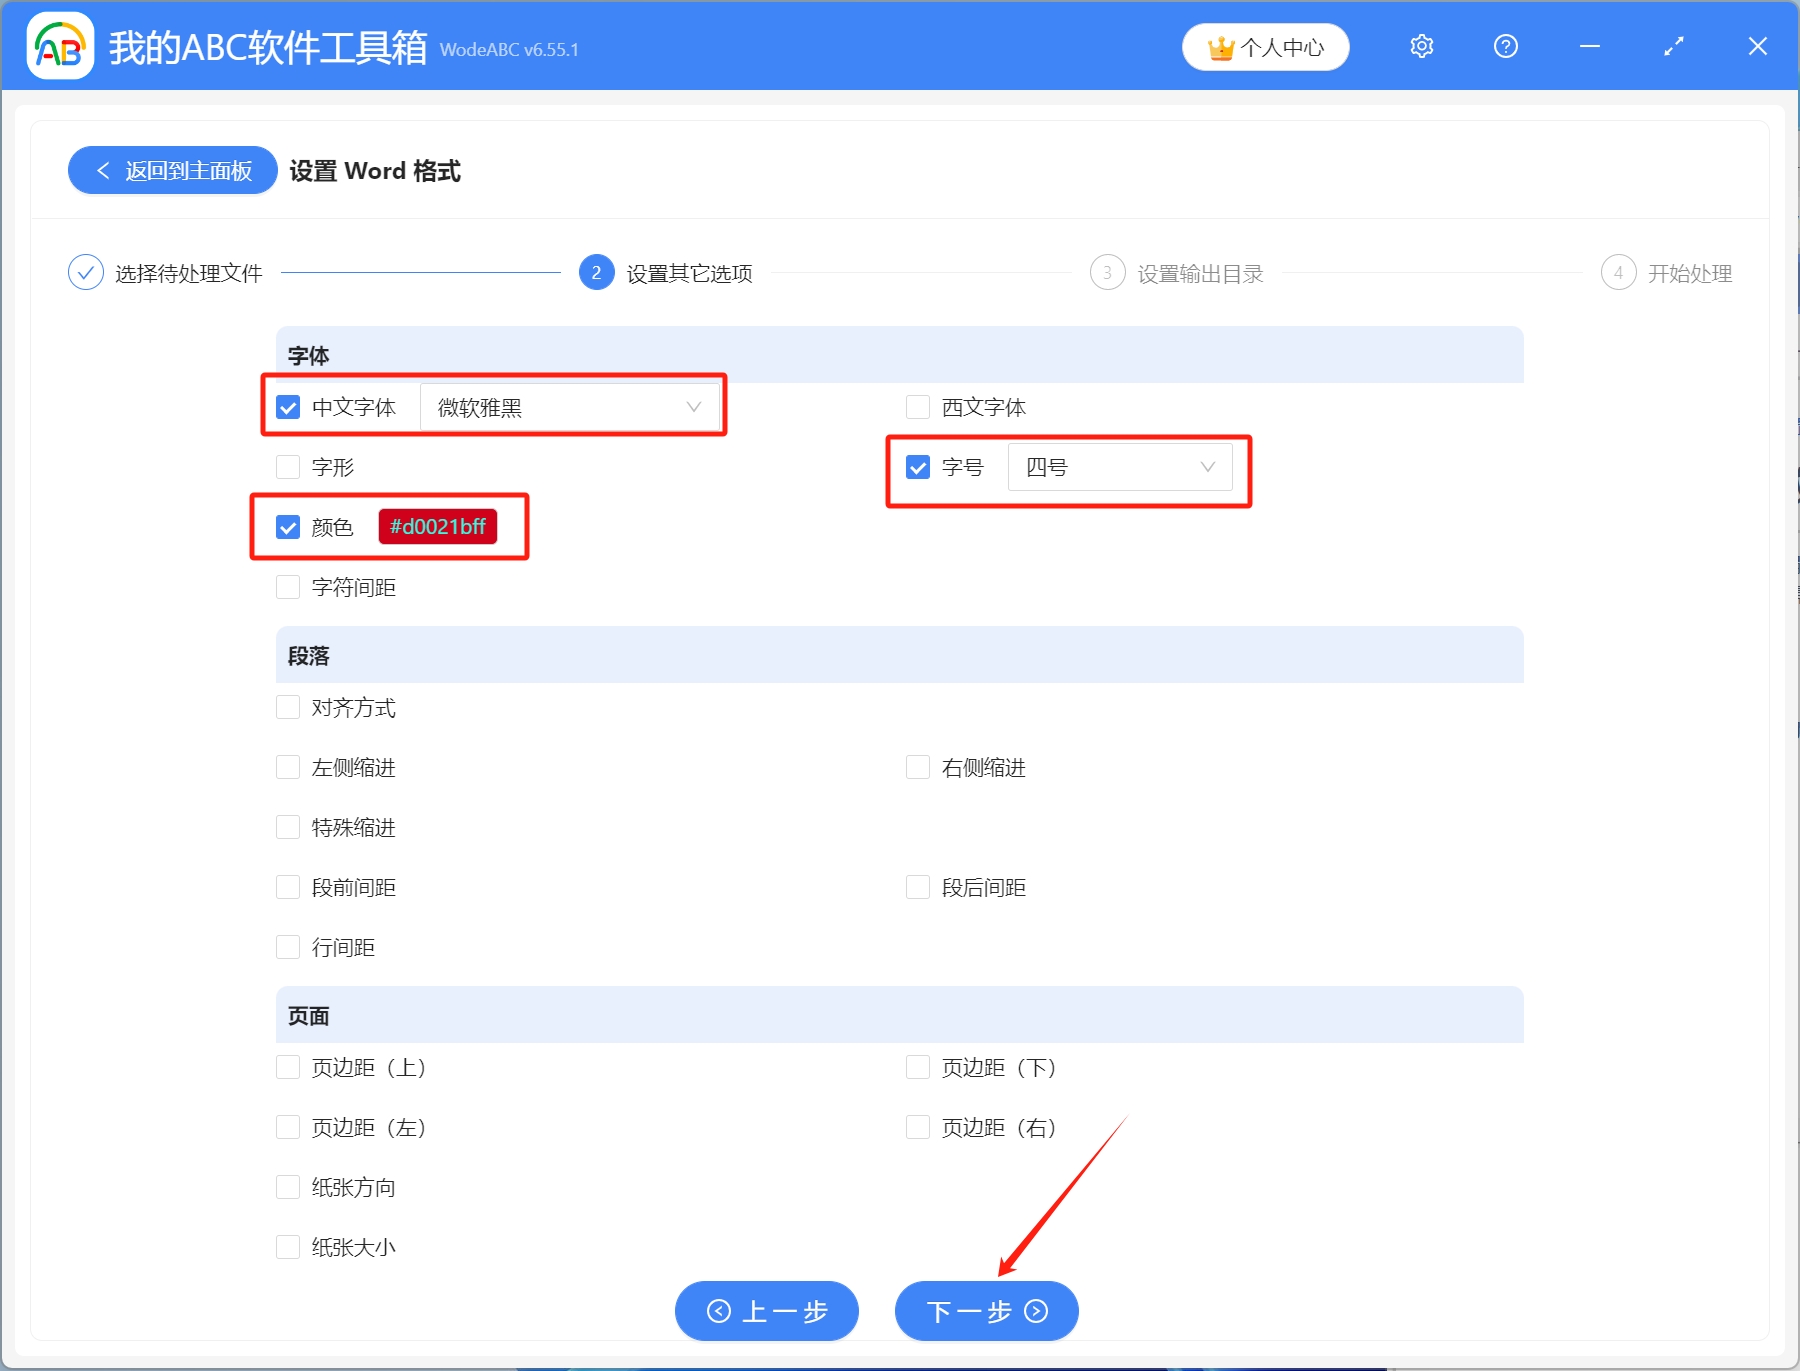Viewport: 1800px width, 1371px height.
Task: Check the 行间距 option
Action: point(287,946)
